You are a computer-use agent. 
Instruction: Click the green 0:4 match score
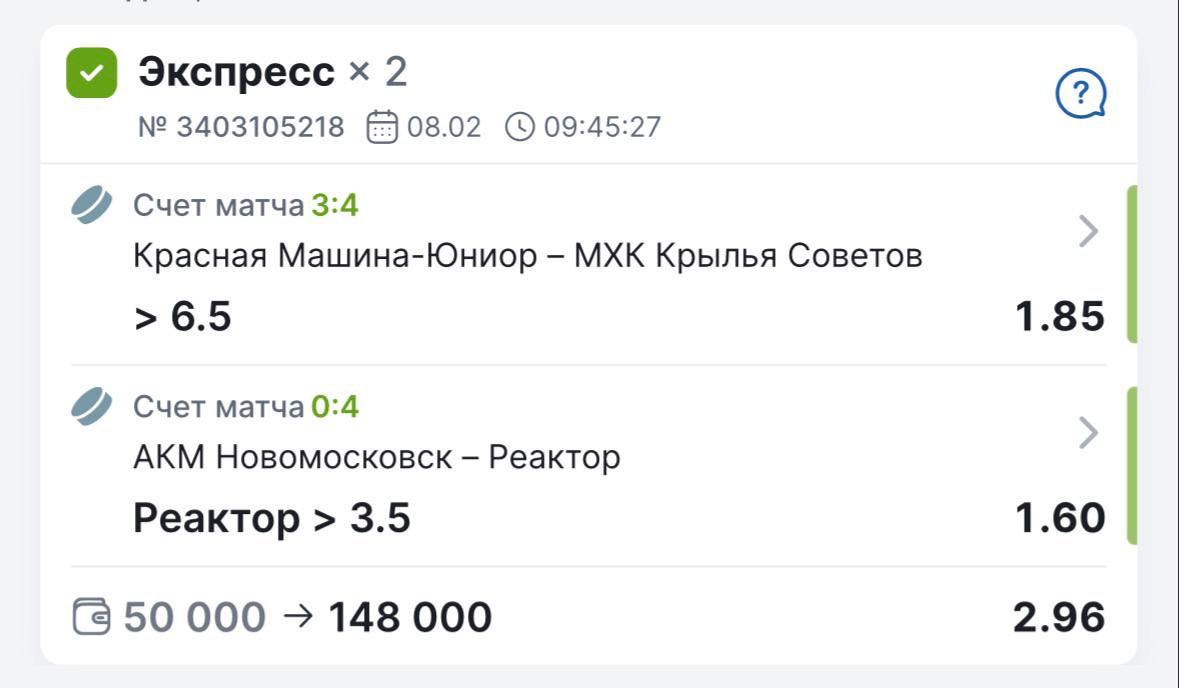[335, 407]
